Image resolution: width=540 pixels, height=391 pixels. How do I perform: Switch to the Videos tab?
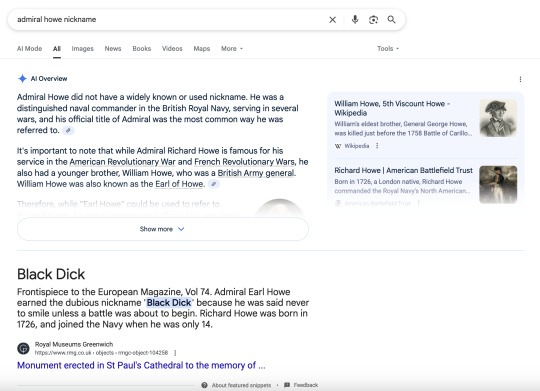coord(172,49)
